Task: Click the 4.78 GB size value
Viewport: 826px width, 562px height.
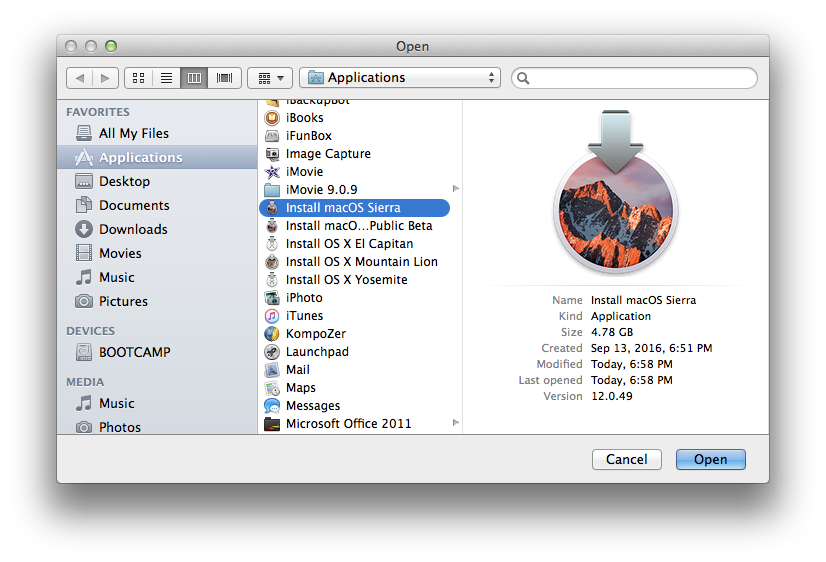Action: pyautogui.click(x=612, y=332)
